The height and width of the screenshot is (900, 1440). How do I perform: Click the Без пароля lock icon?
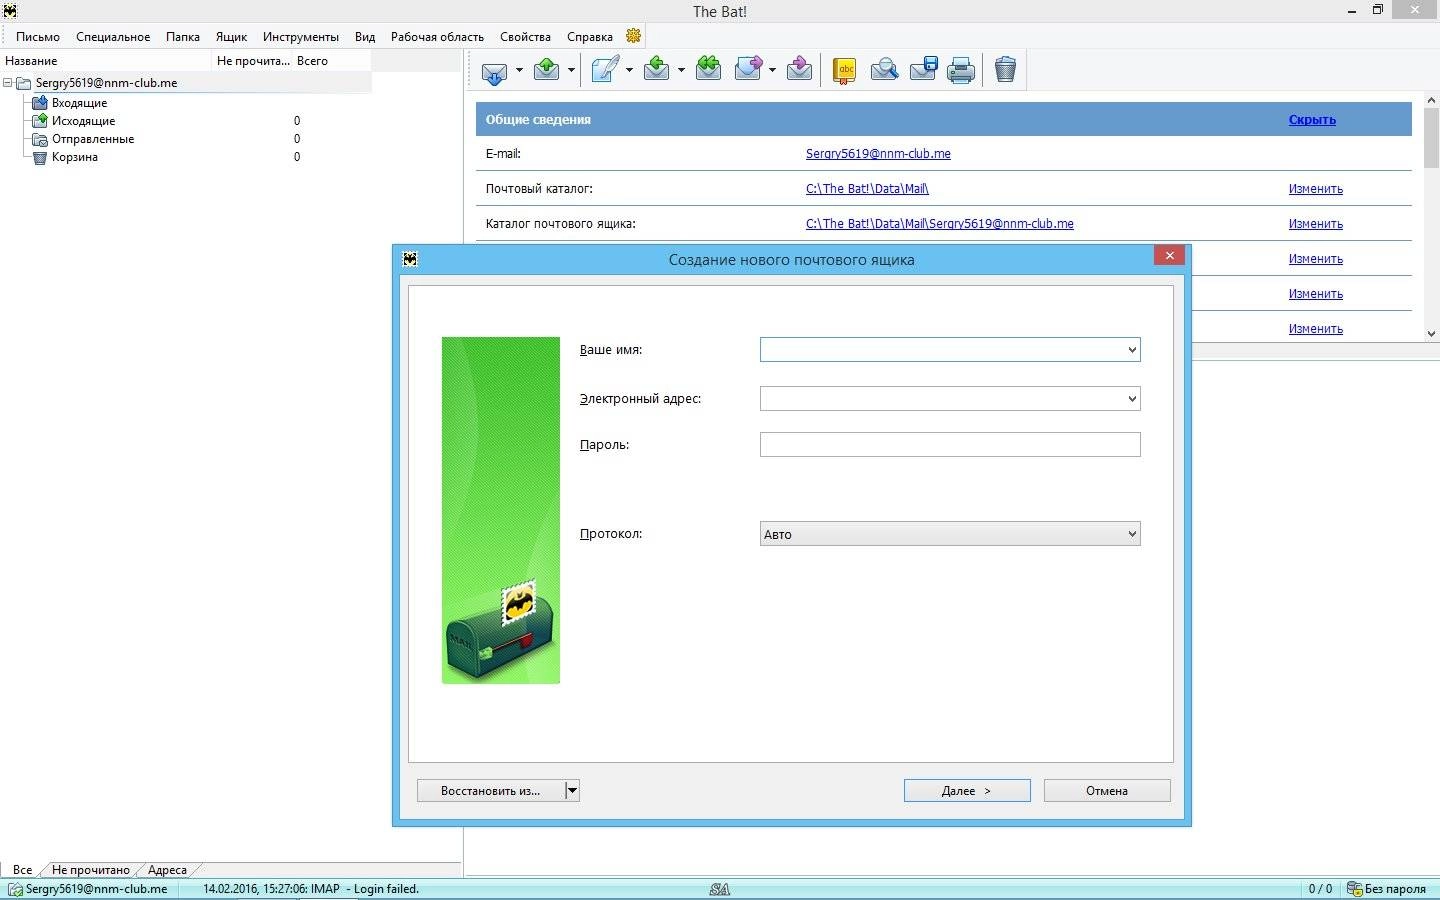1354,889
